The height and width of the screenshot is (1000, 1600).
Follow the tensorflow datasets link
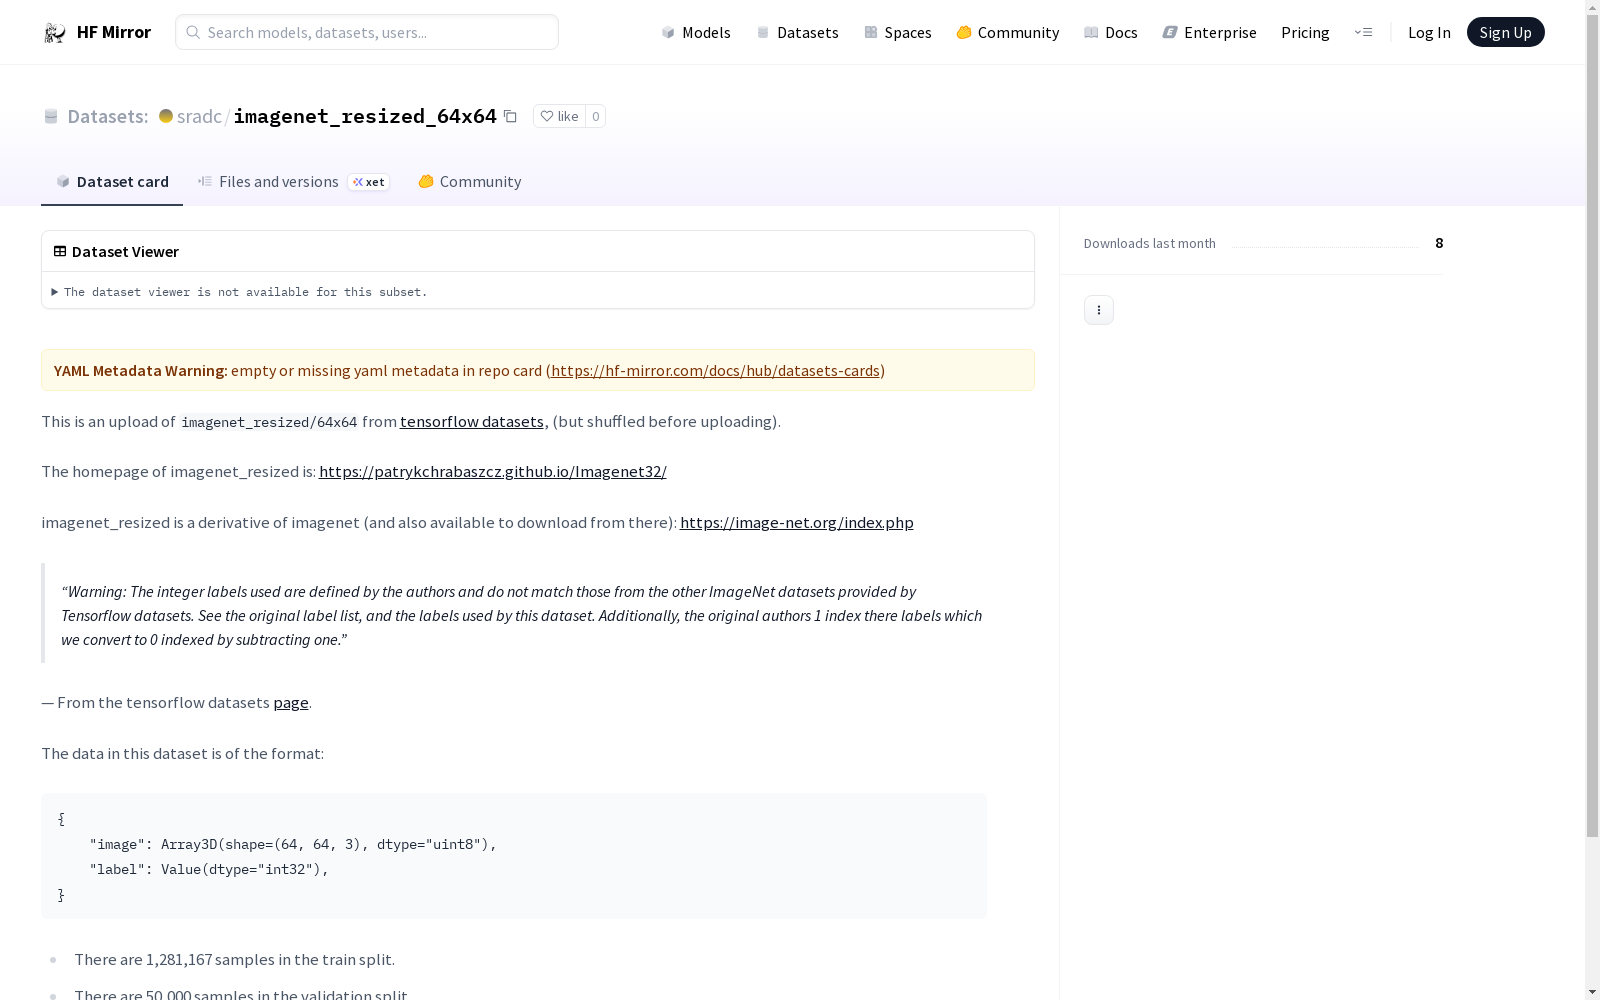(x=472, y=421)
